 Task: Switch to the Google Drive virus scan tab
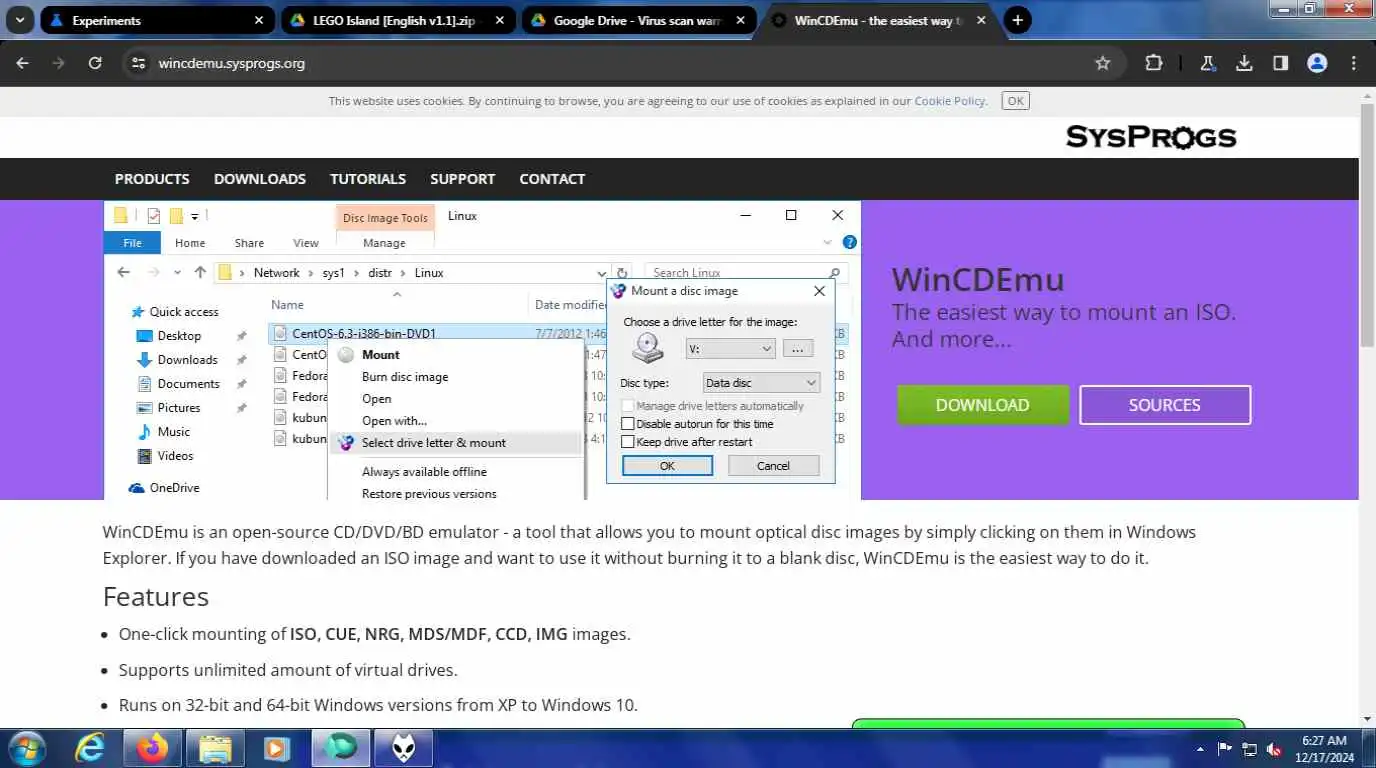[638, 20]
